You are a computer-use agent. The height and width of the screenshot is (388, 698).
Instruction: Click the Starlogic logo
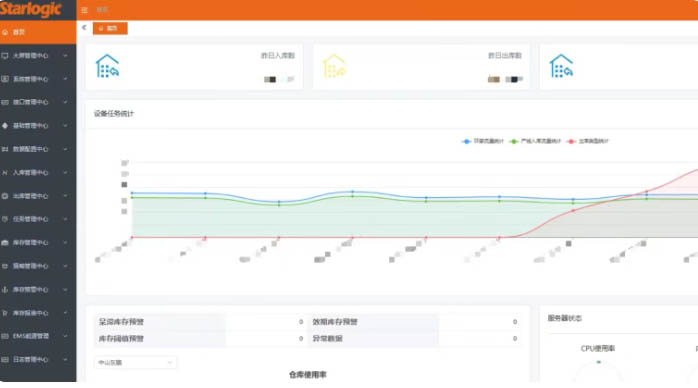[30, 9]
